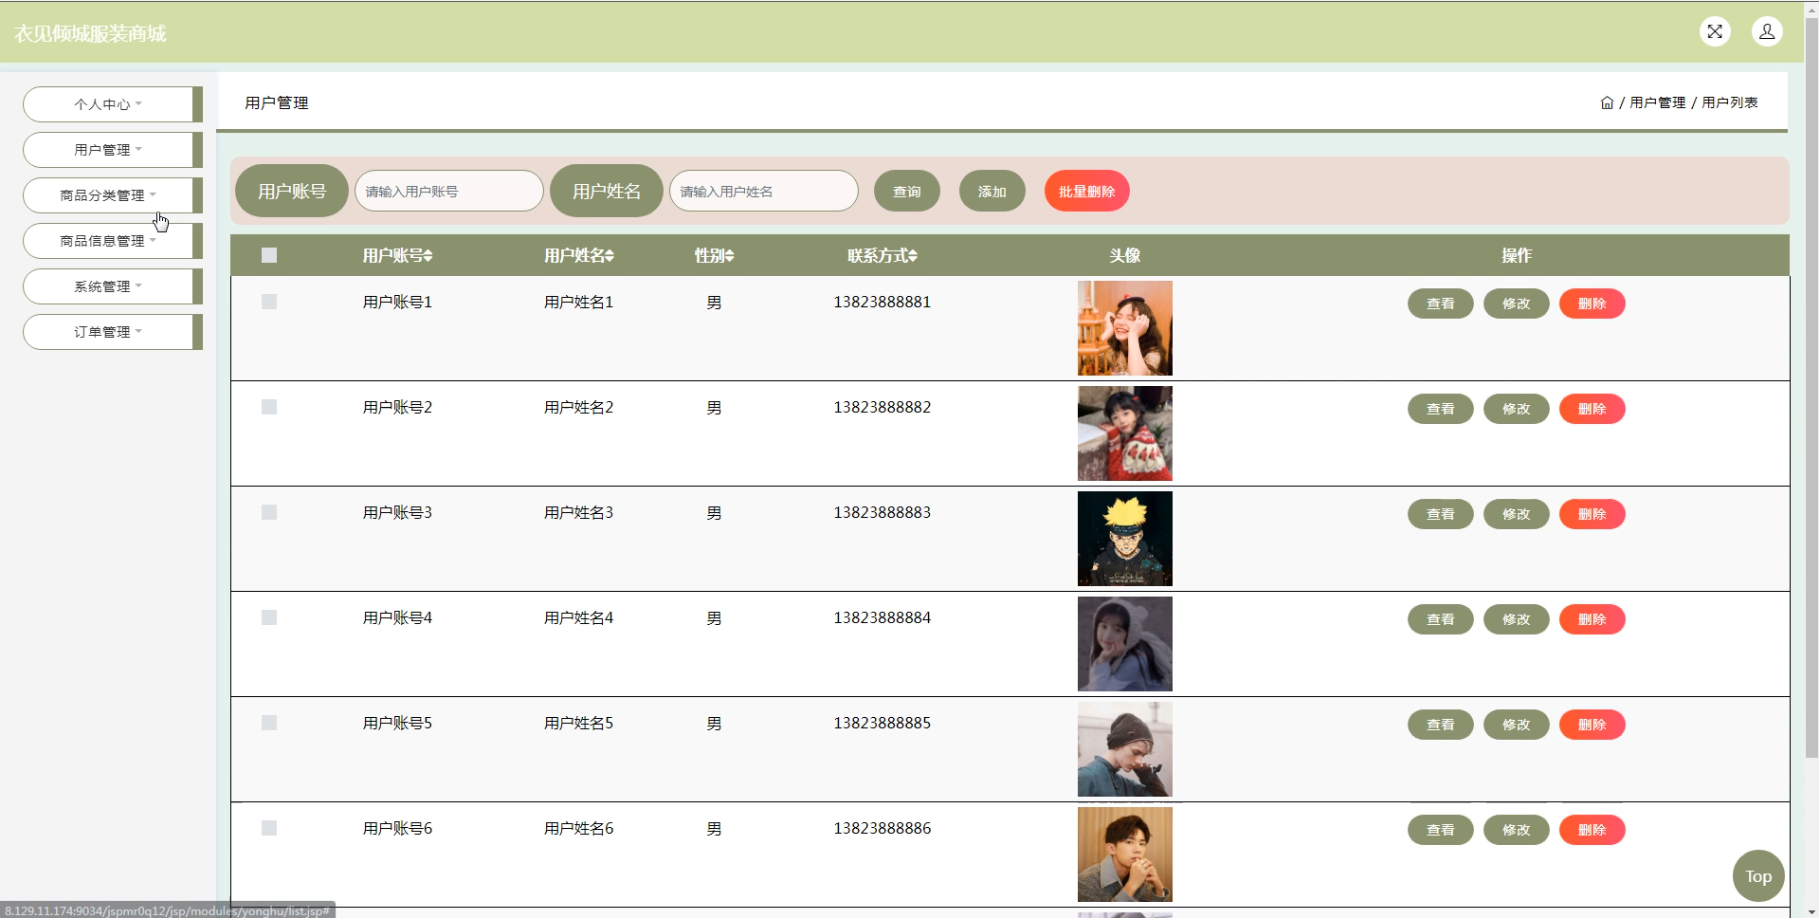Click 修改 for 用户账号6

1516,830
